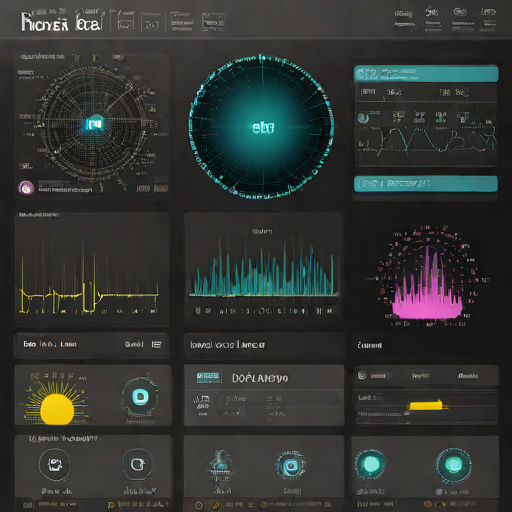Open the third menu item in the top-right header
The width and height of the screenshot is (512, 512).
pyautogui.click(x=462, y=19)
